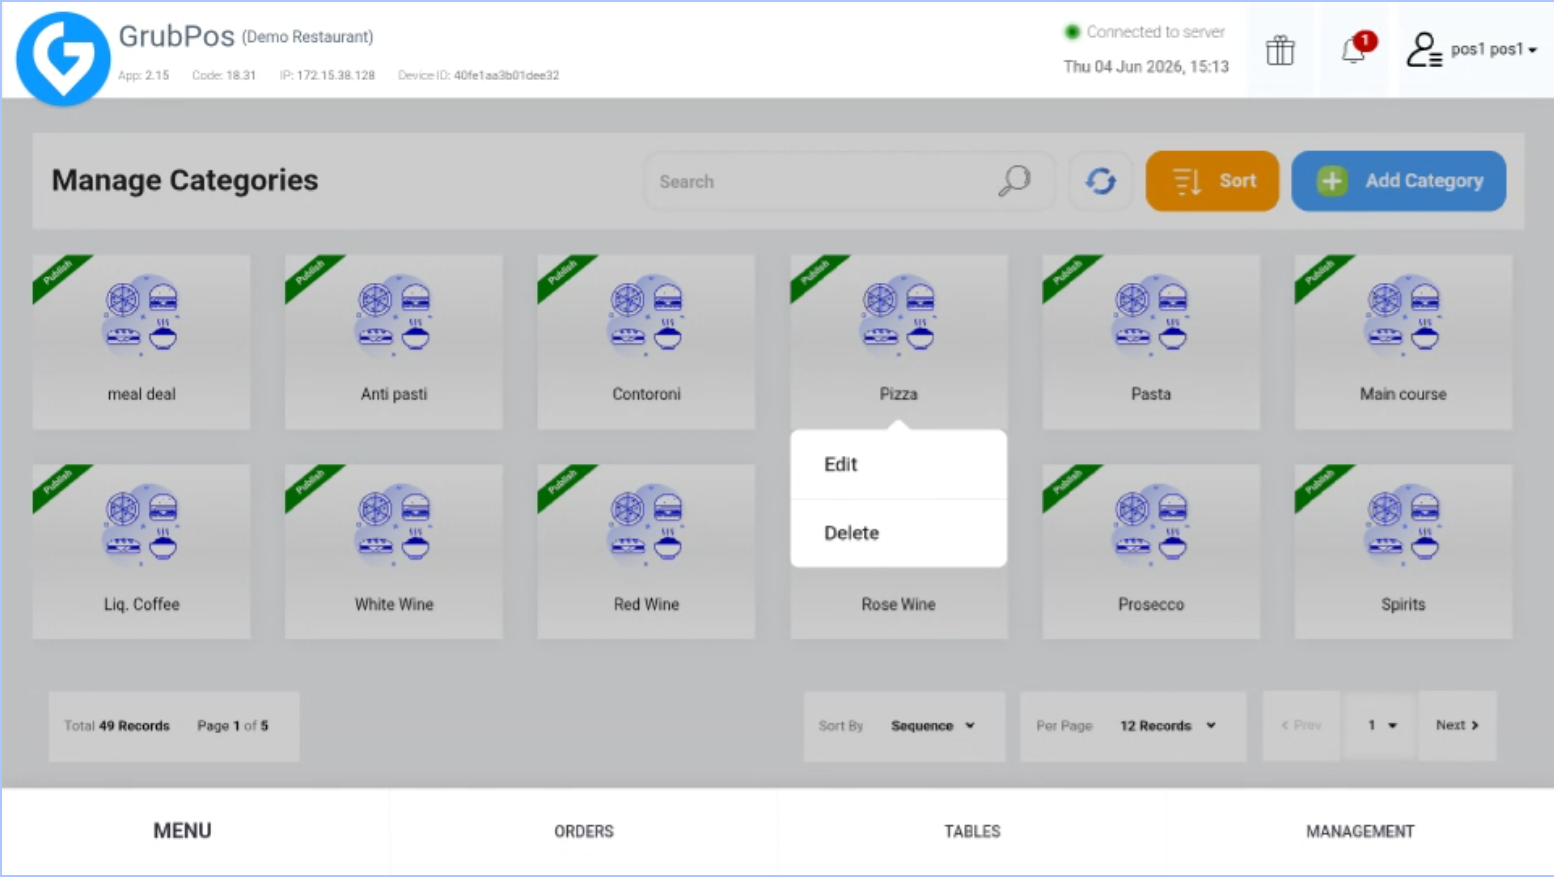Click the Connected to server status
Screen dimensions: 1554x877
[x=1145, y=32]
